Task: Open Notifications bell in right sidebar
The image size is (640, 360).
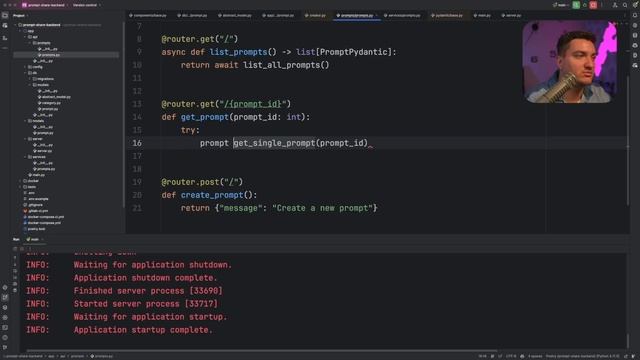Action: (x=635, y=16)
